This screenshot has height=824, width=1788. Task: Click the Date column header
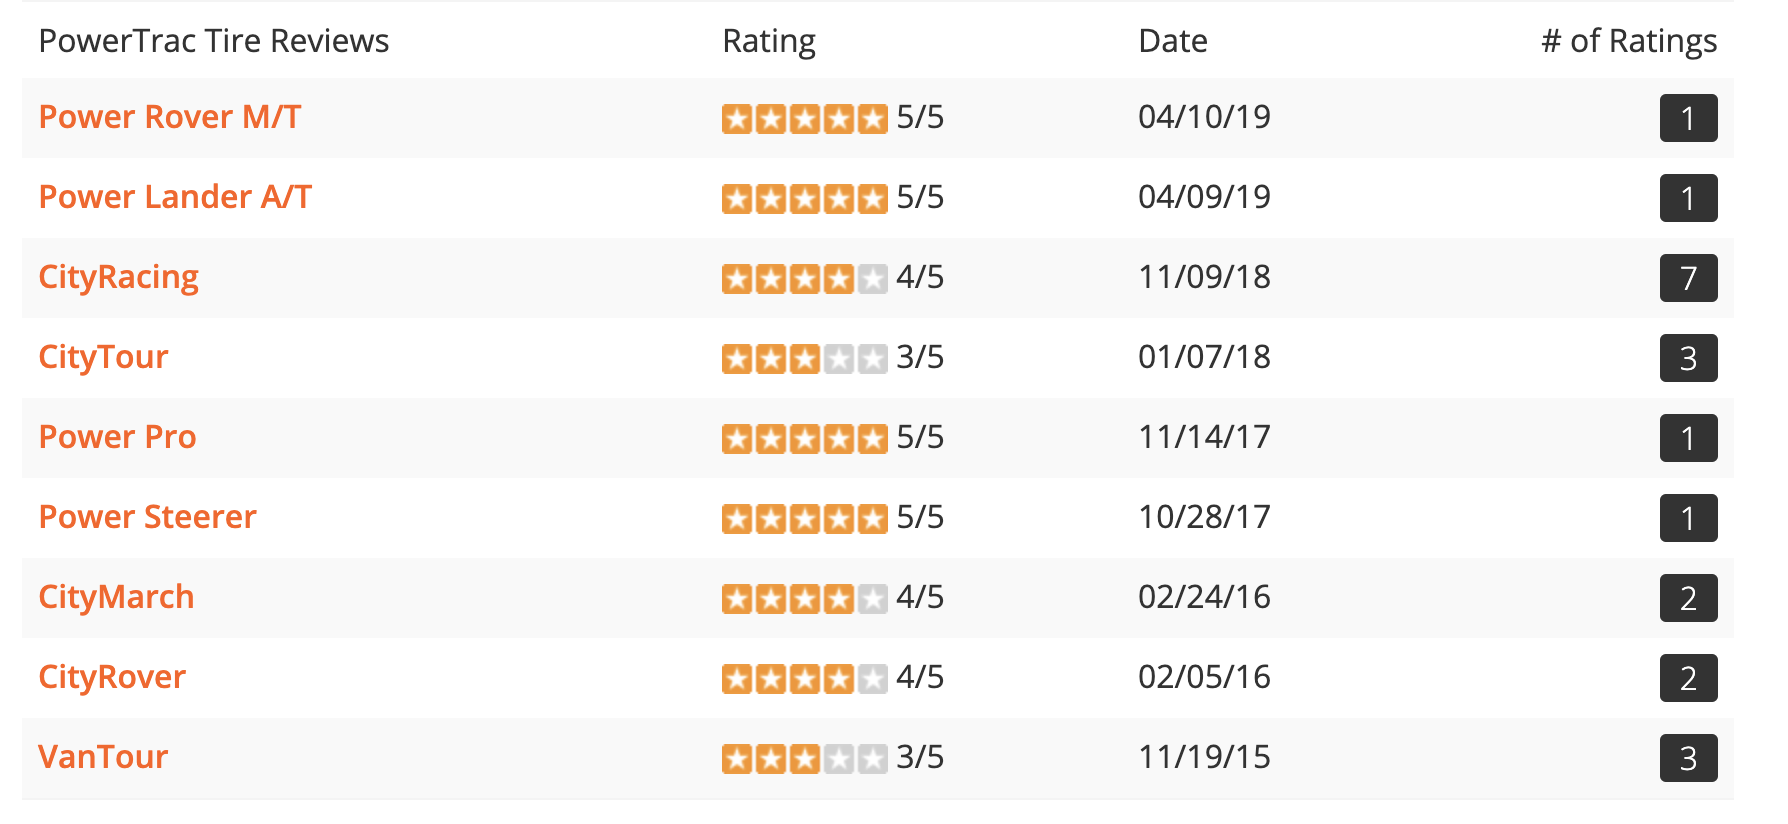coord(1173,41)
